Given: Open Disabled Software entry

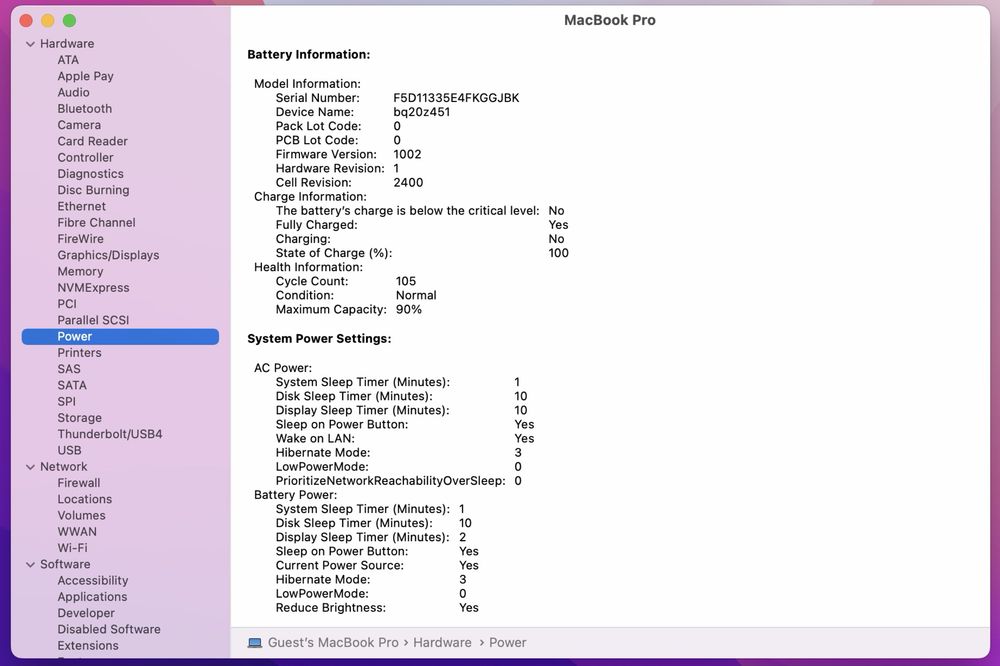Looking at the screenshot, I should [109, 629].
